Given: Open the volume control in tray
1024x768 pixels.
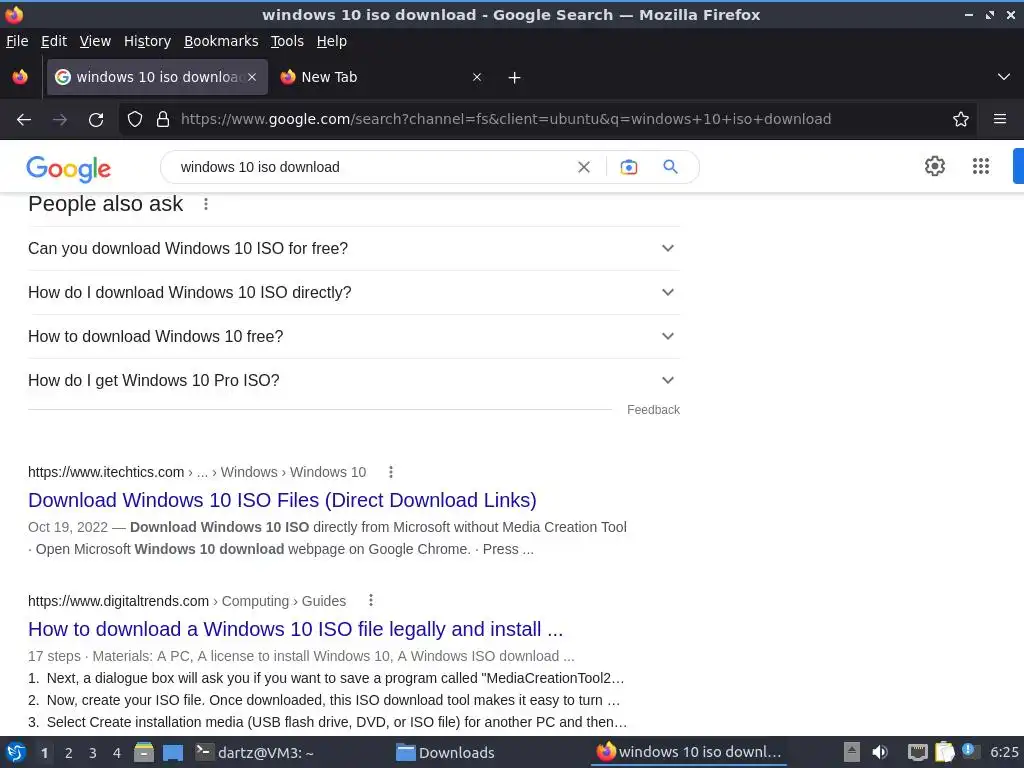Looking at the screenshot, I should (880, 752).
